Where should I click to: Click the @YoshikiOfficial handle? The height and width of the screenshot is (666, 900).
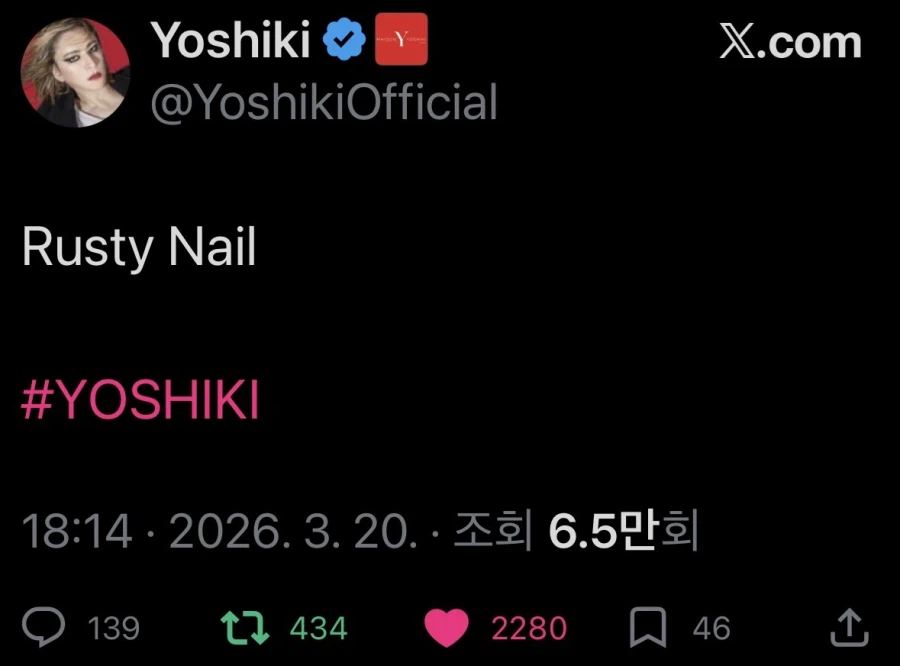323,103
